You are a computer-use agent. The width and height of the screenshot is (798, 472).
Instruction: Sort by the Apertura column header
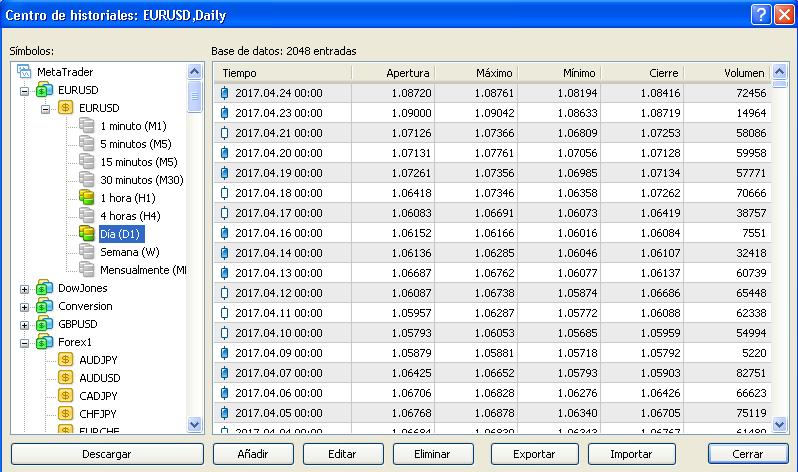coord(393,73)
